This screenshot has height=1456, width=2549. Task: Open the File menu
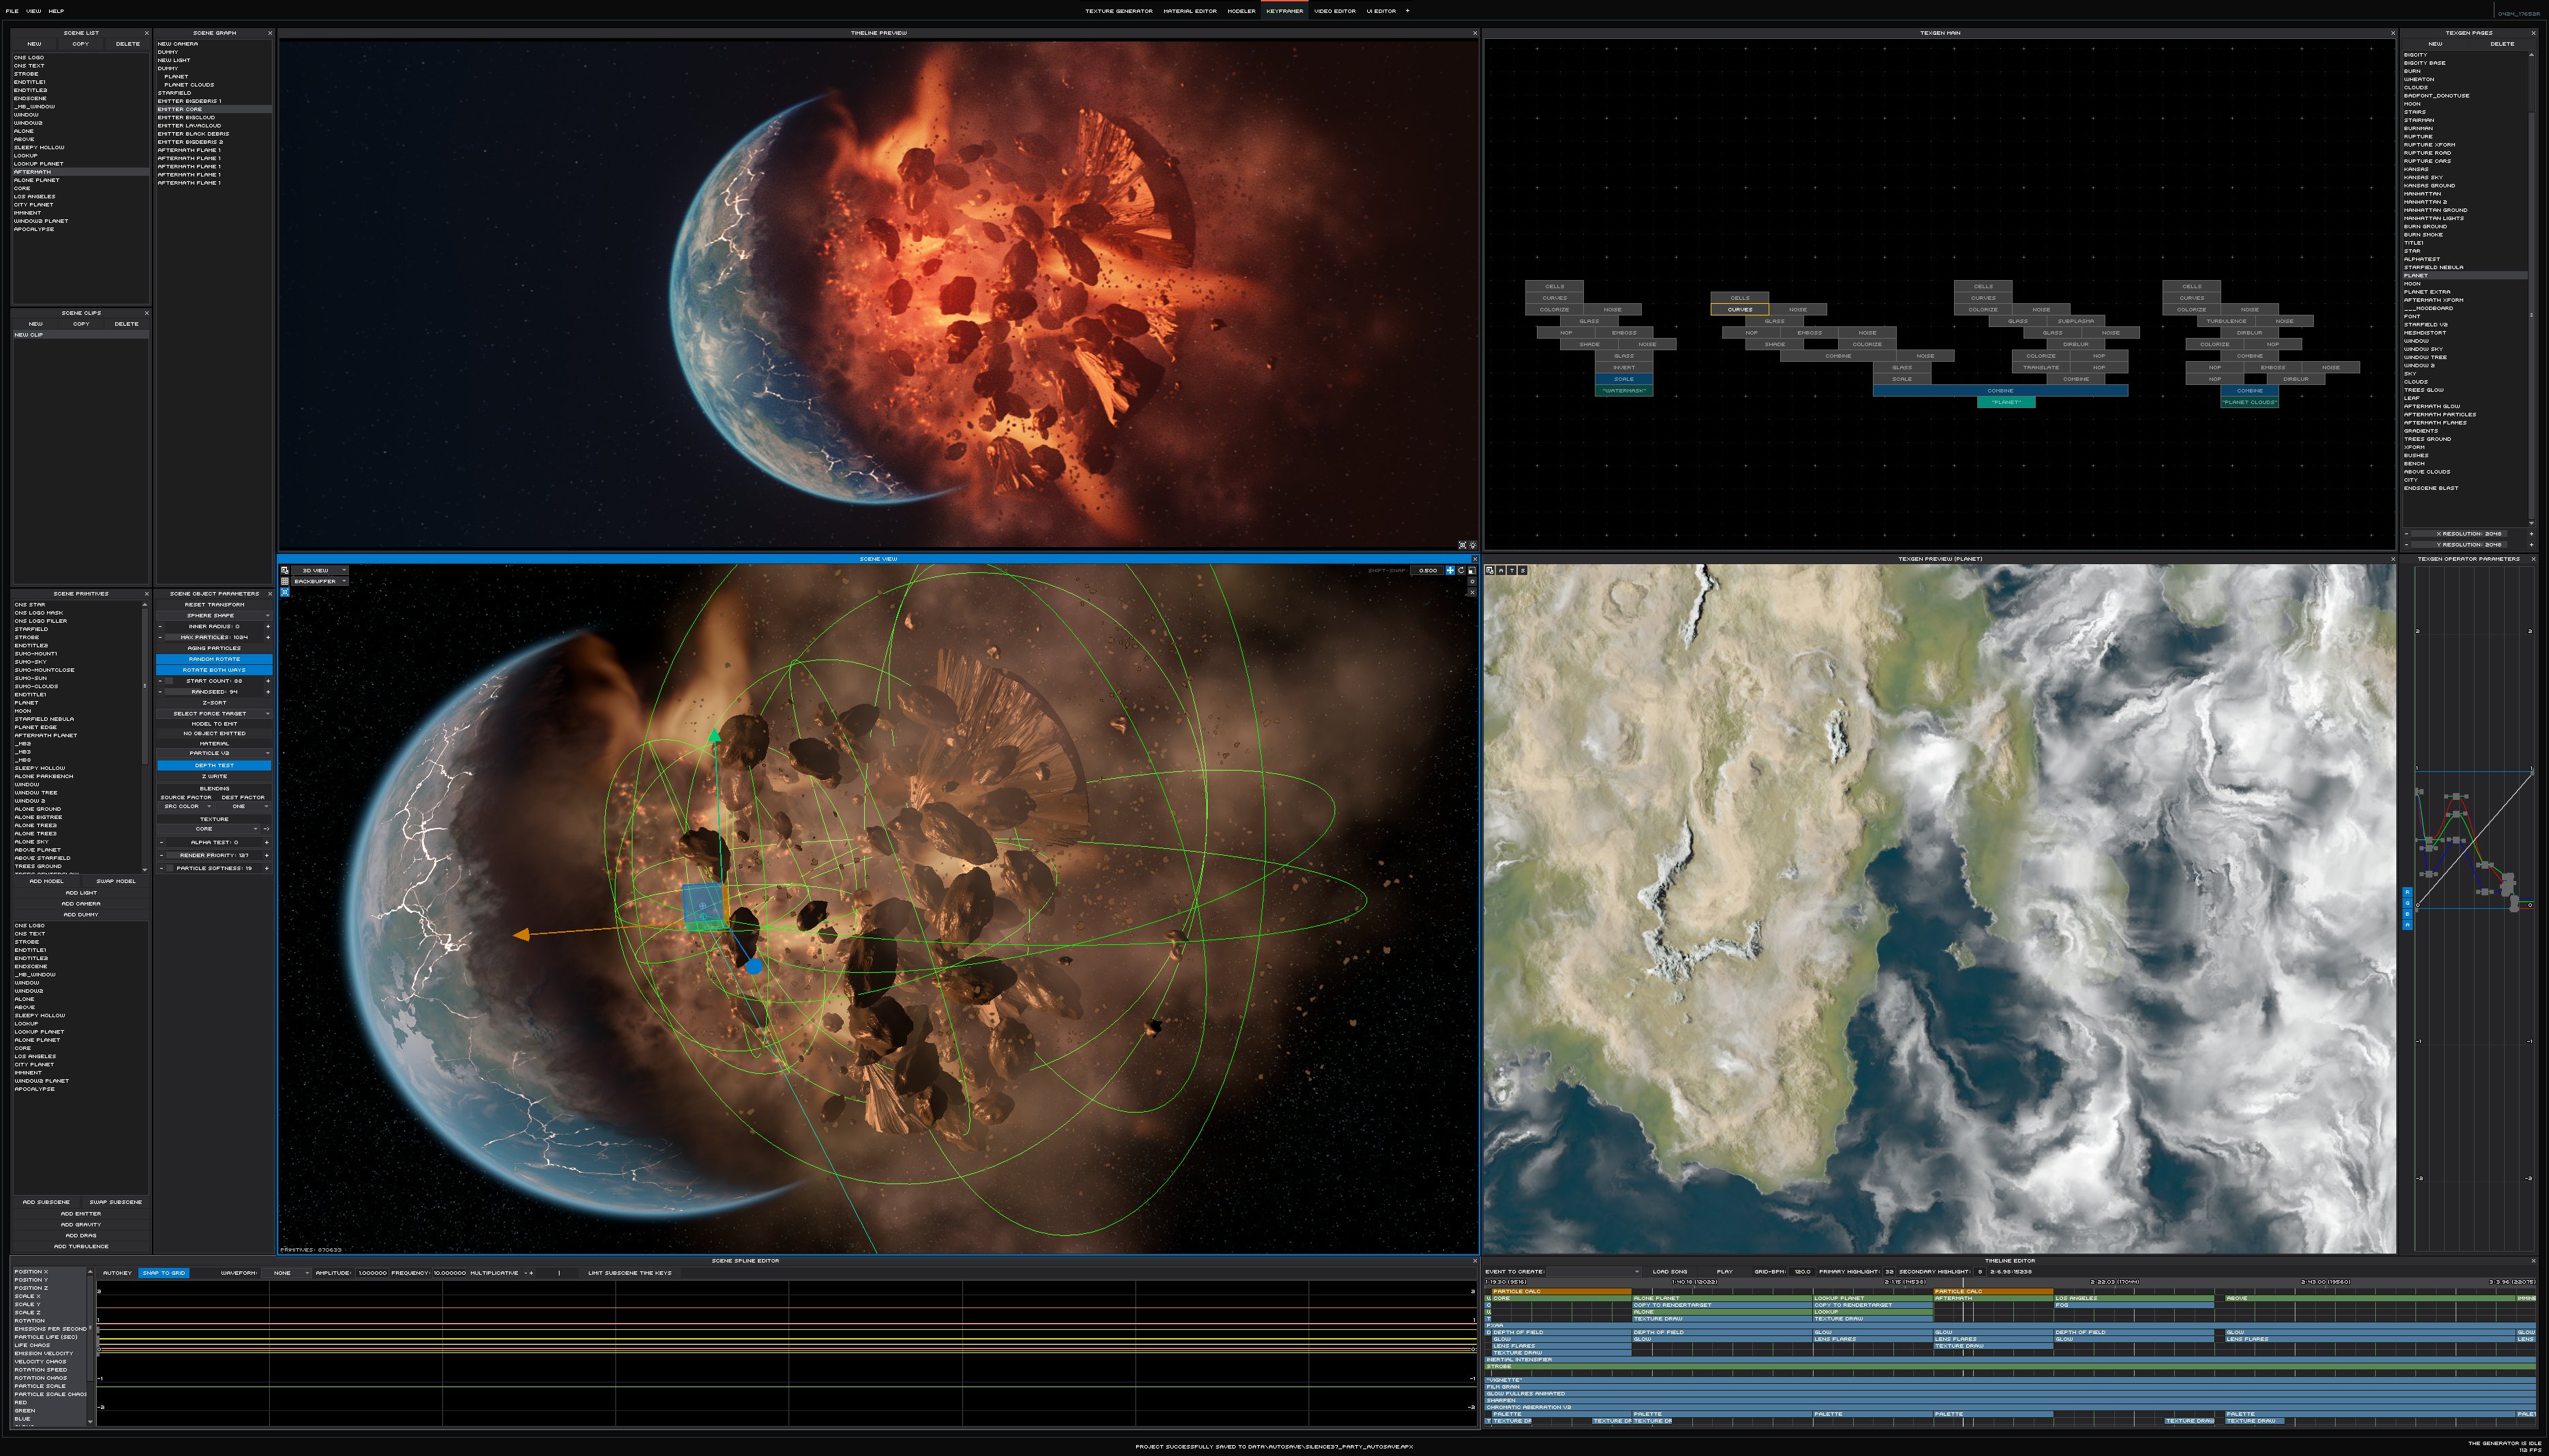point(12,11)
